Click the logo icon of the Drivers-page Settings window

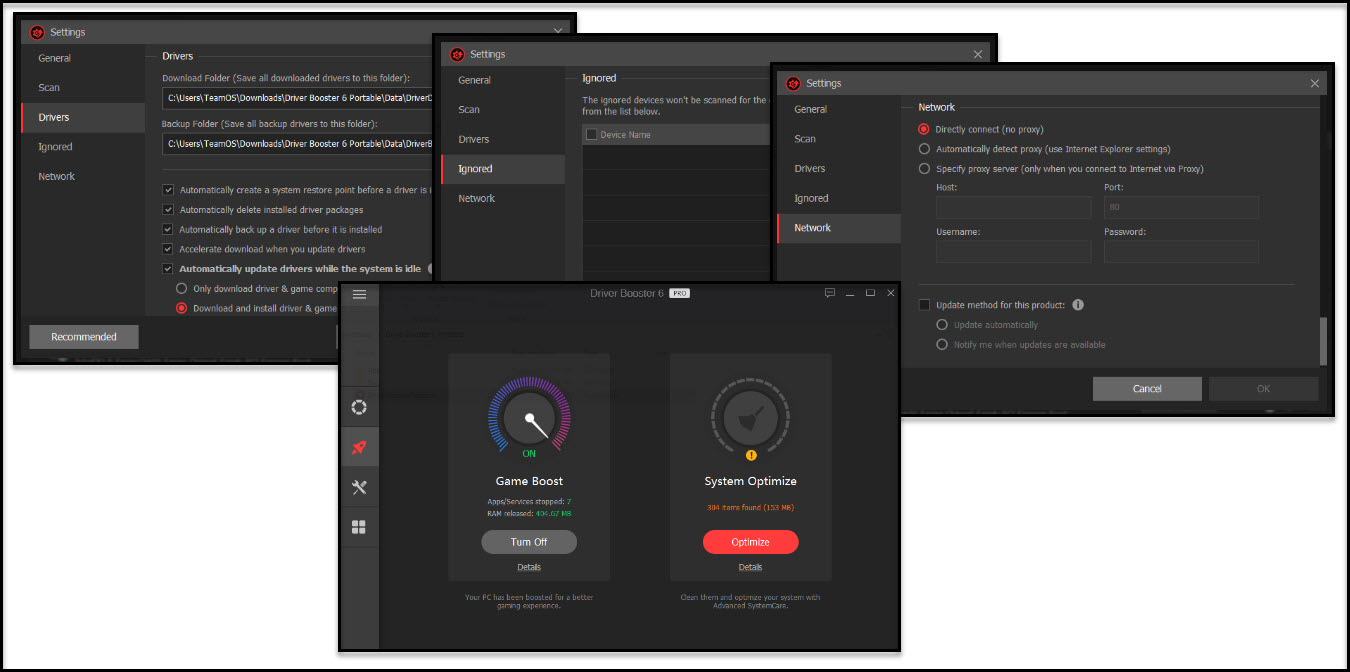tap(37, 32)
